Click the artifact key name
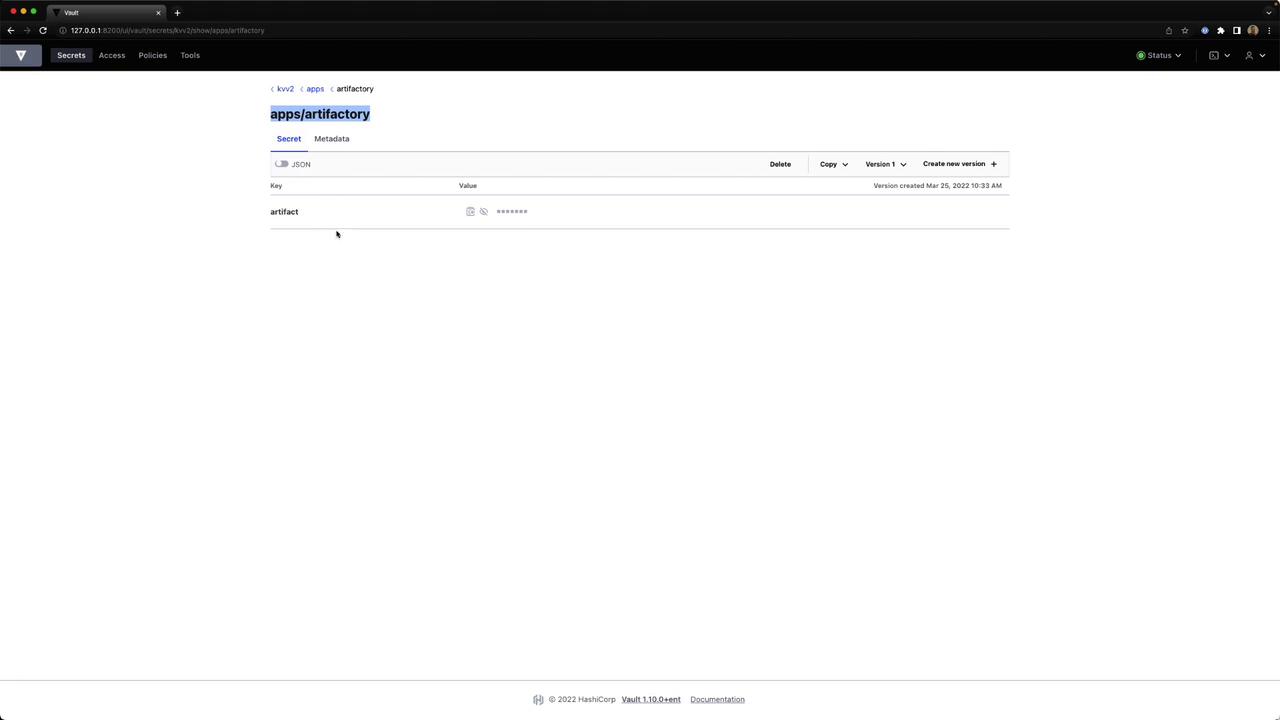 point(284,212)
